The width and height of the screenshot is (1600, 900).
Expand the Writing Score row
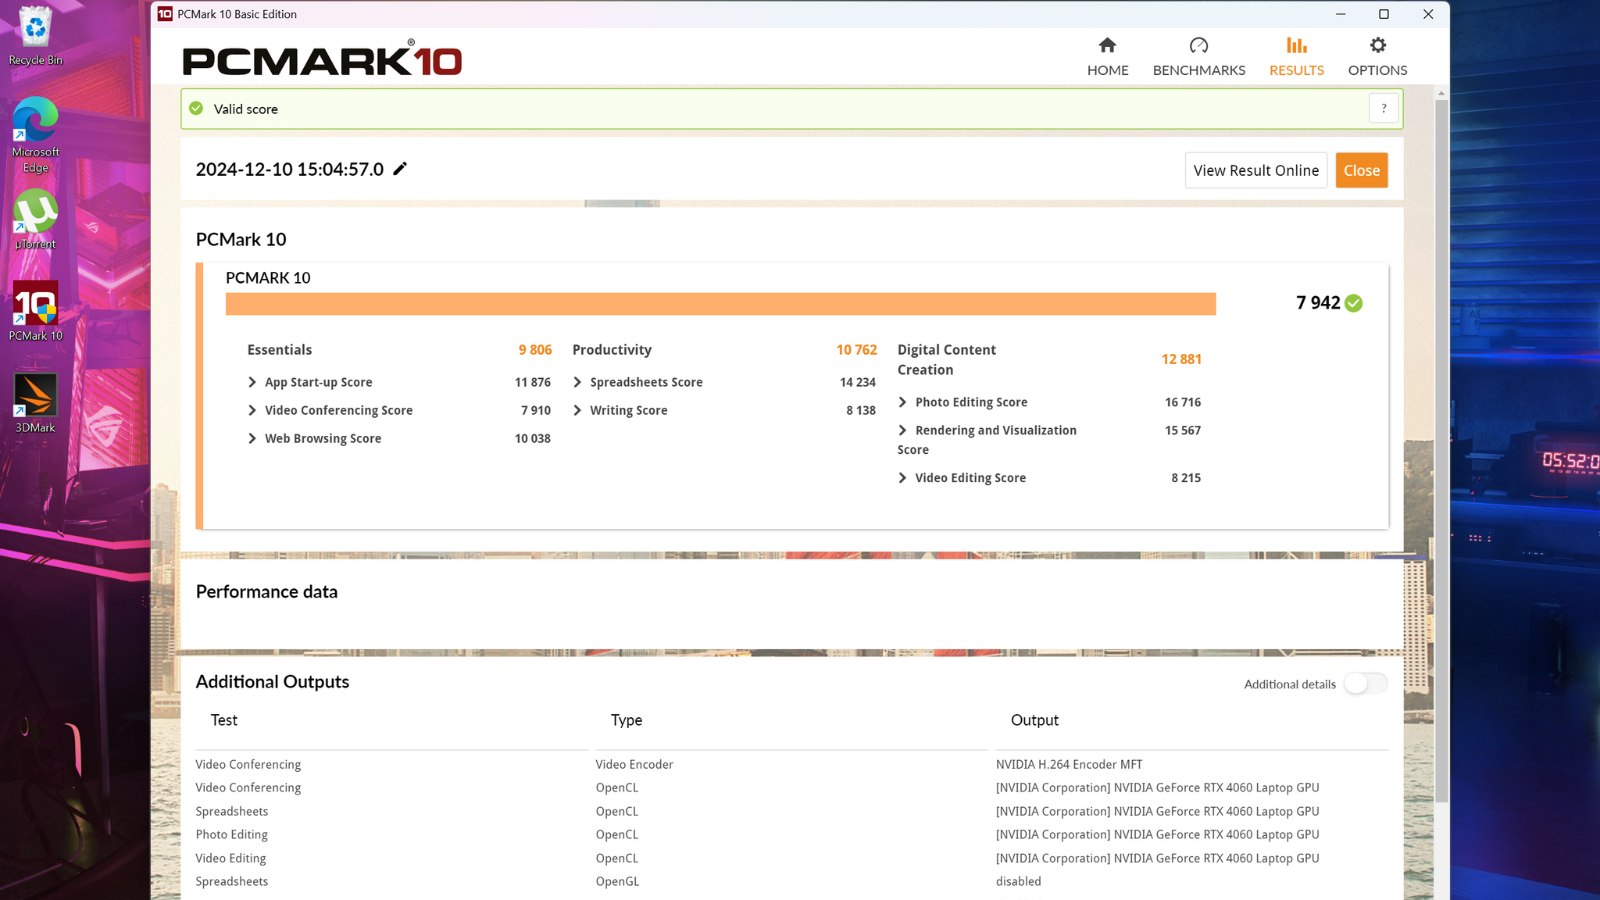click(577, 410)
